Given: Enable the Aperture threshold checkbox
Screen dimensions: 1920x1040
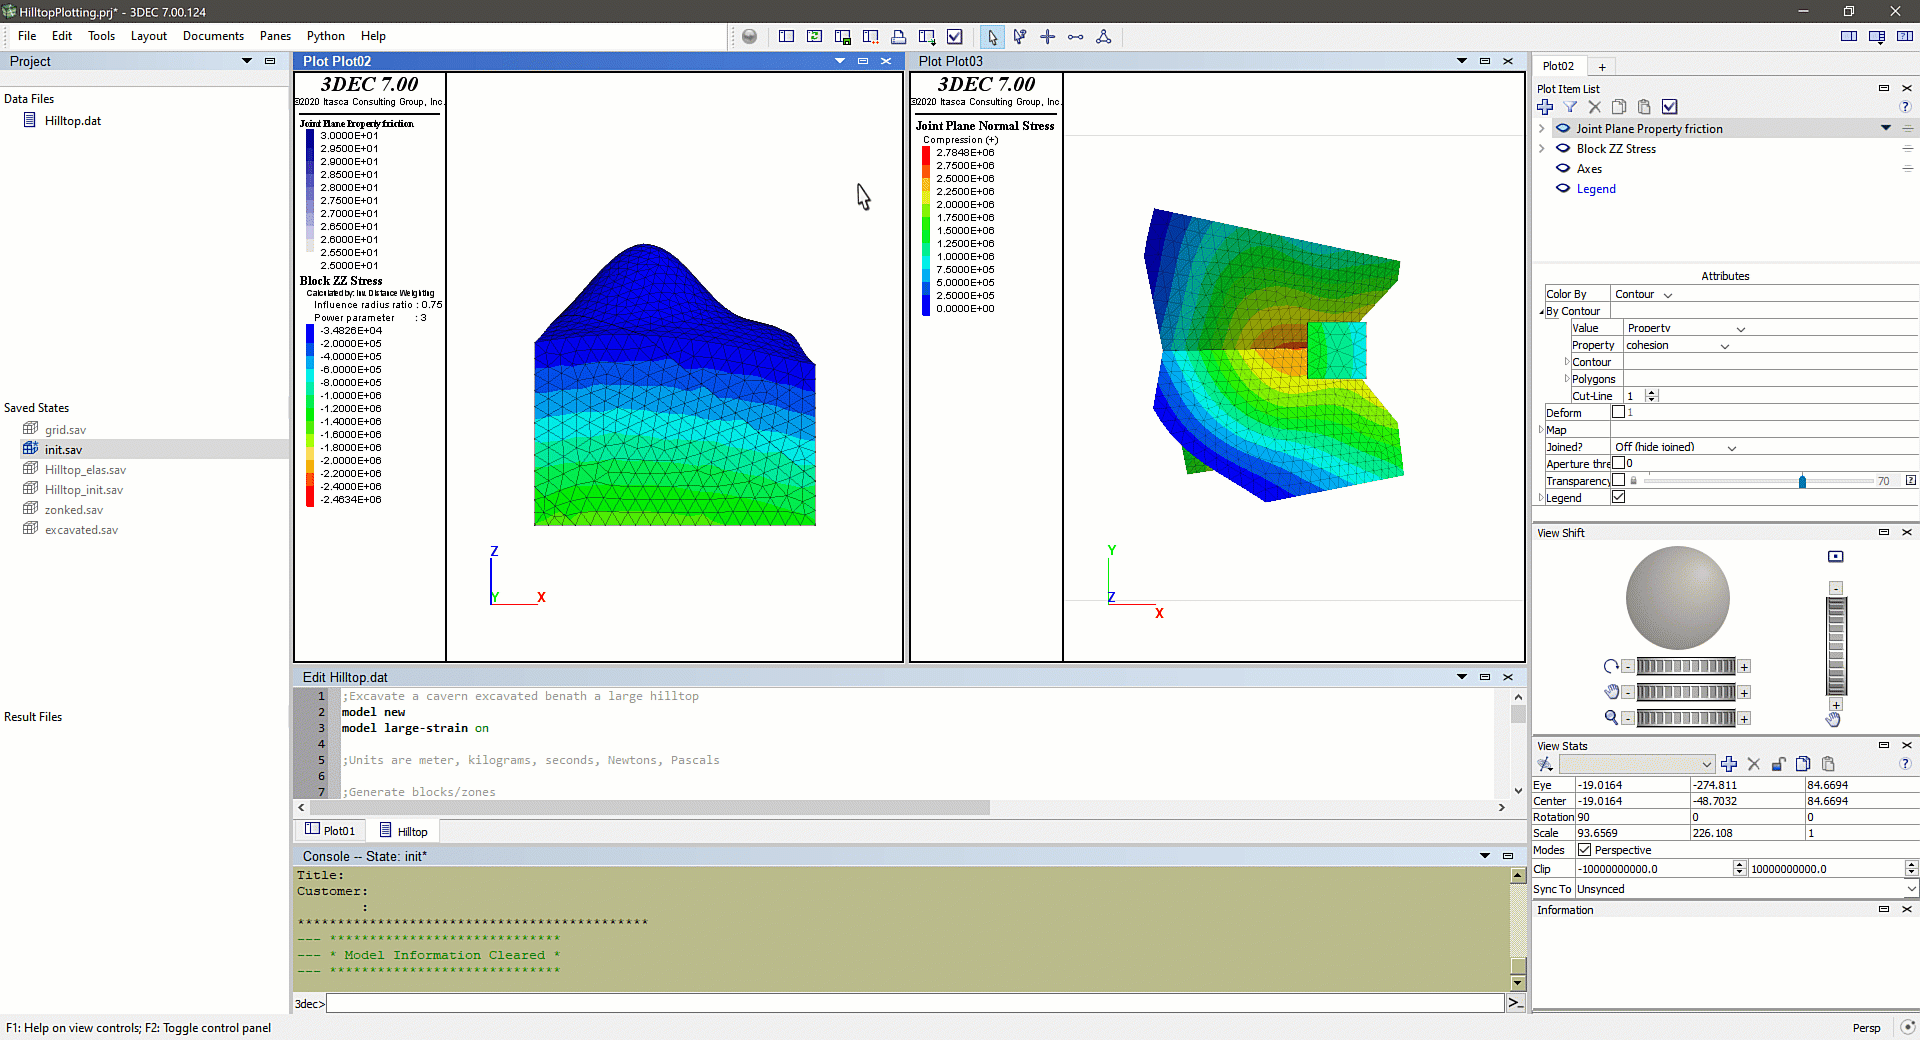Looking at the screenshot, I should 1618,463.
